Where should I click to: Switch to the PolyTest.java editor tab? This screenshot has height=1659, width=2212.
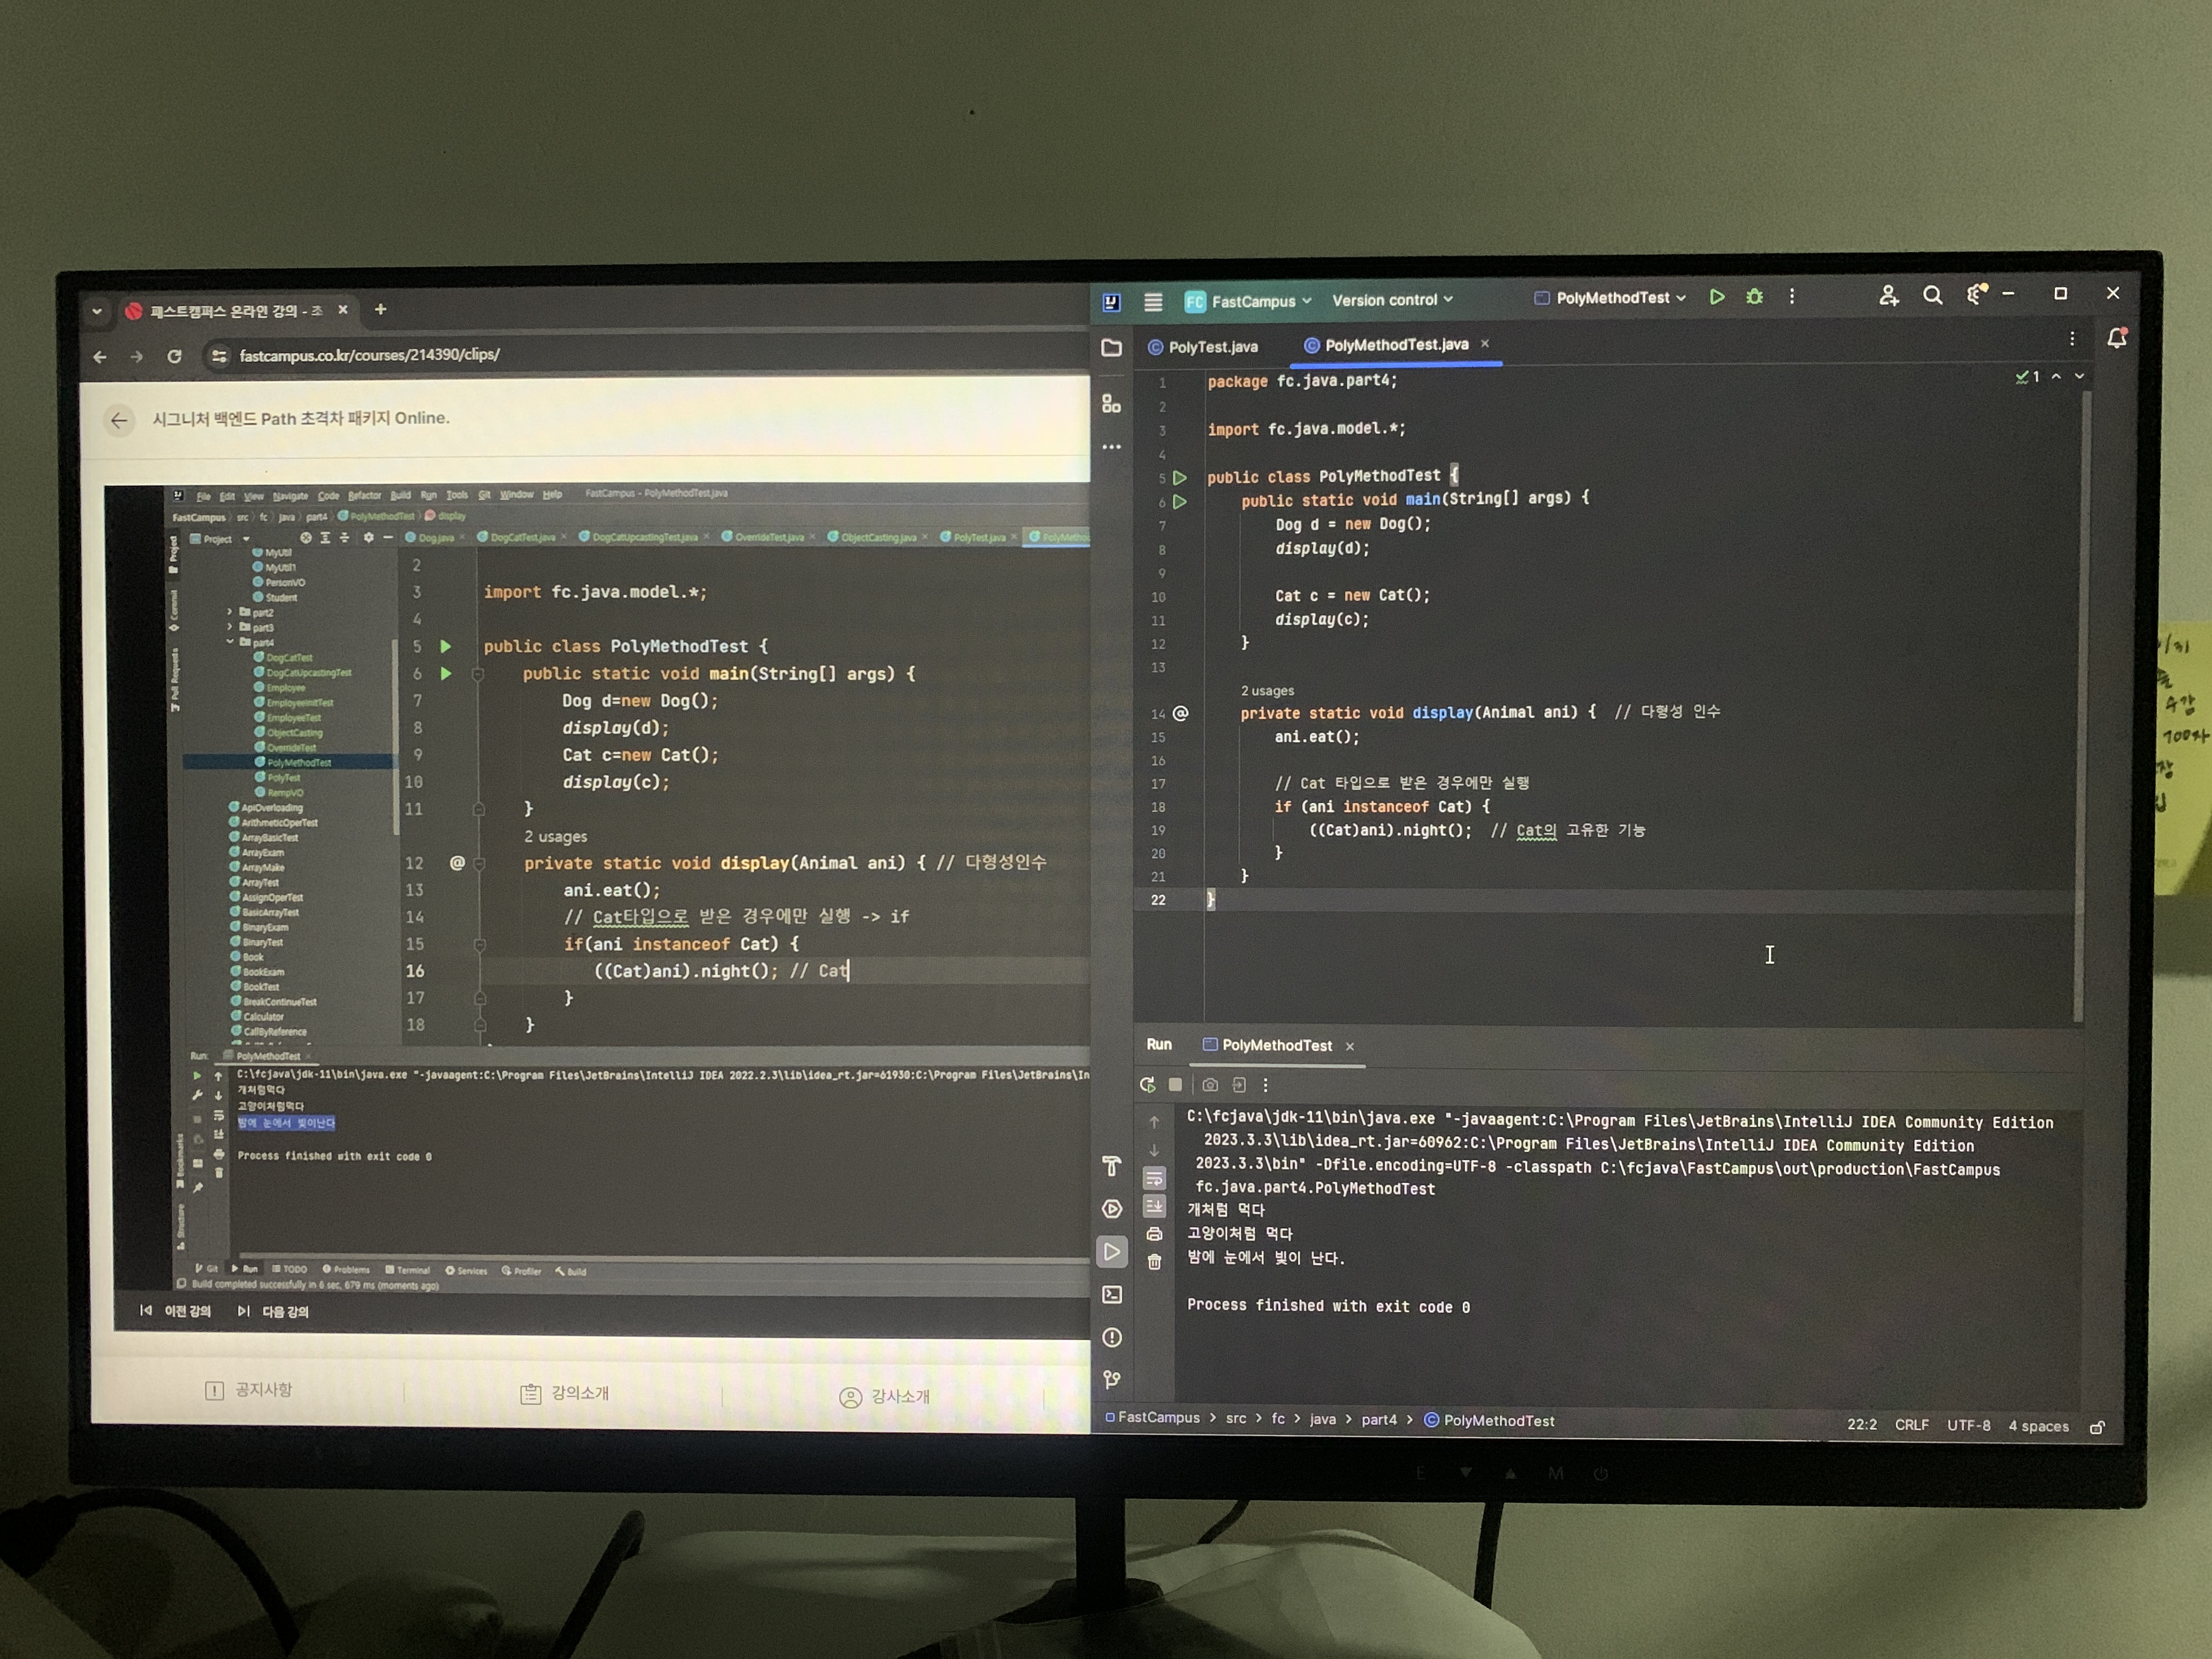pyautogui.click(x=1212, y=347)
